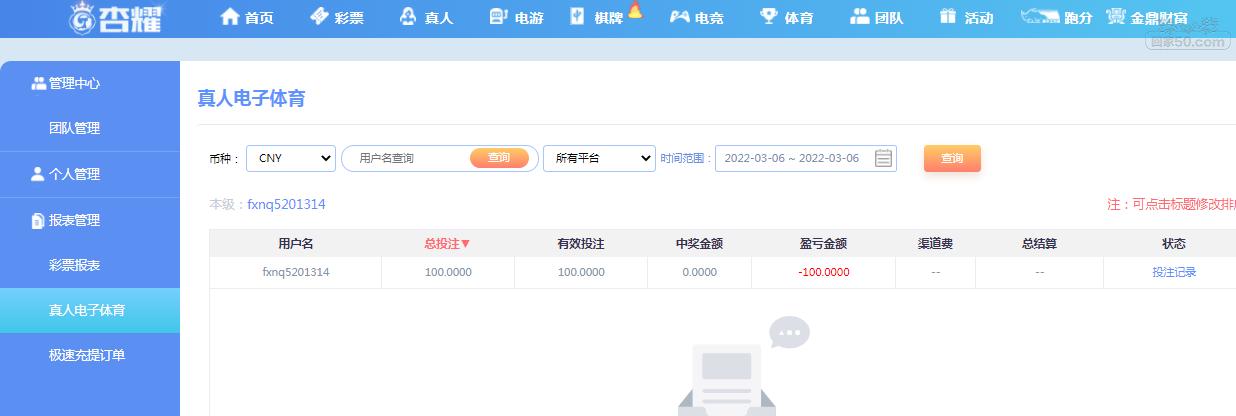Click the report icon beside 报表管理
The height and width of the screenshot is (416, 1236).
[x=38, y=220]
